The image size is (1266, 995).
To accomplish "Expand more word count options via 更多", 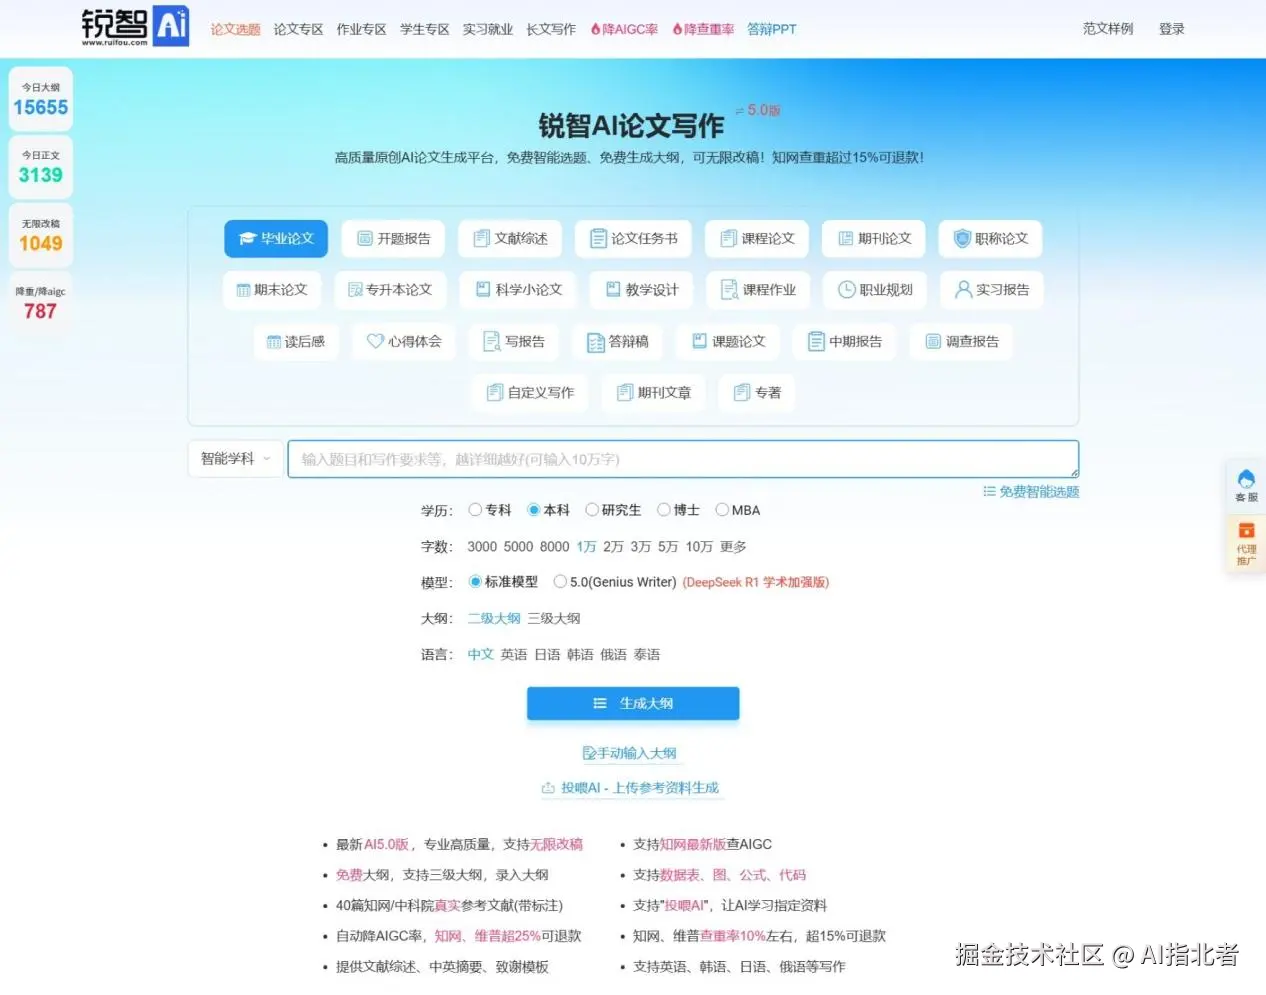I will tap(733, 546).
